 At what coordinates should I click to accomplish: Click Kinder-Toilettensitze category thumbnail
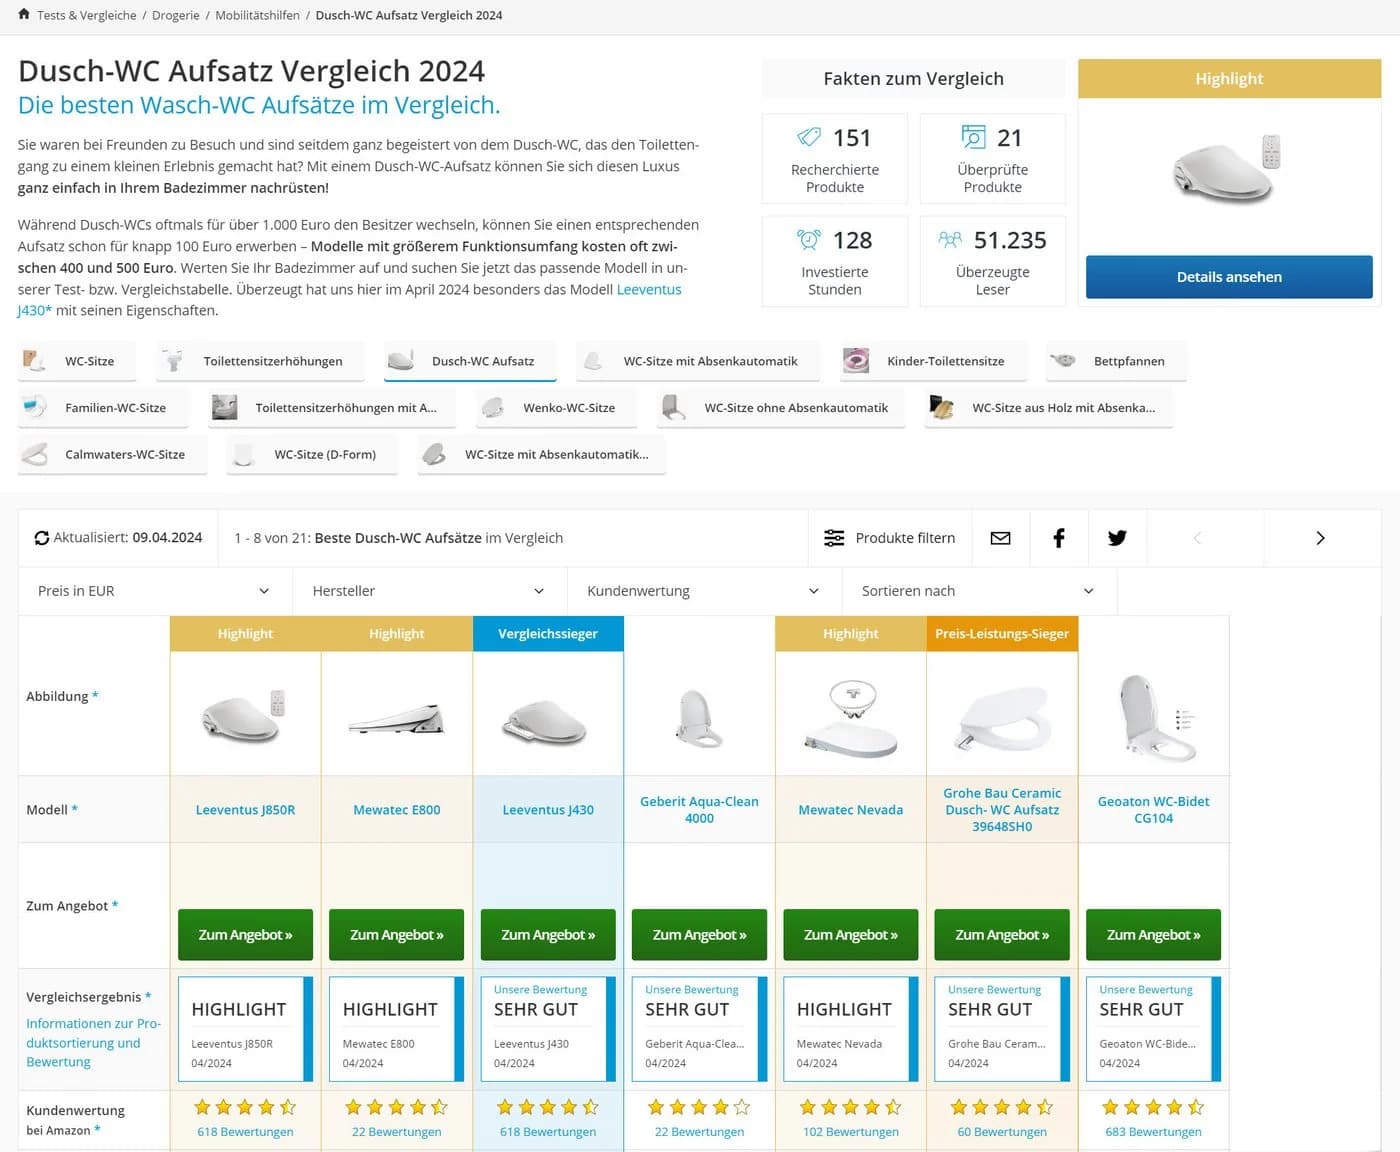[x=856, y=361]
